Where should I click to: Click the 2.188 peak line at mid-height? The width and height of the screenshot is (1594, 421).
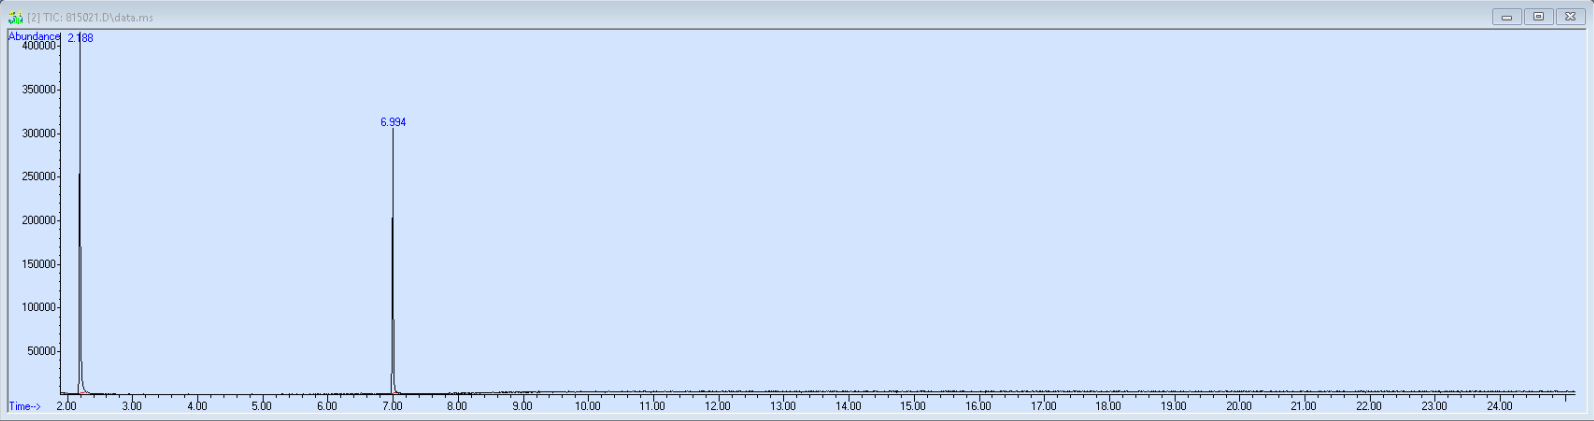[79, 220]
